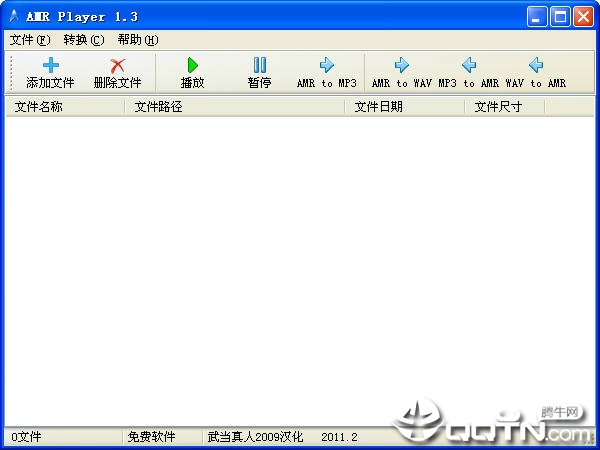
Task: Click the toolbar drag grip handle
Action: pyautogui.click(x=11, y=73)
